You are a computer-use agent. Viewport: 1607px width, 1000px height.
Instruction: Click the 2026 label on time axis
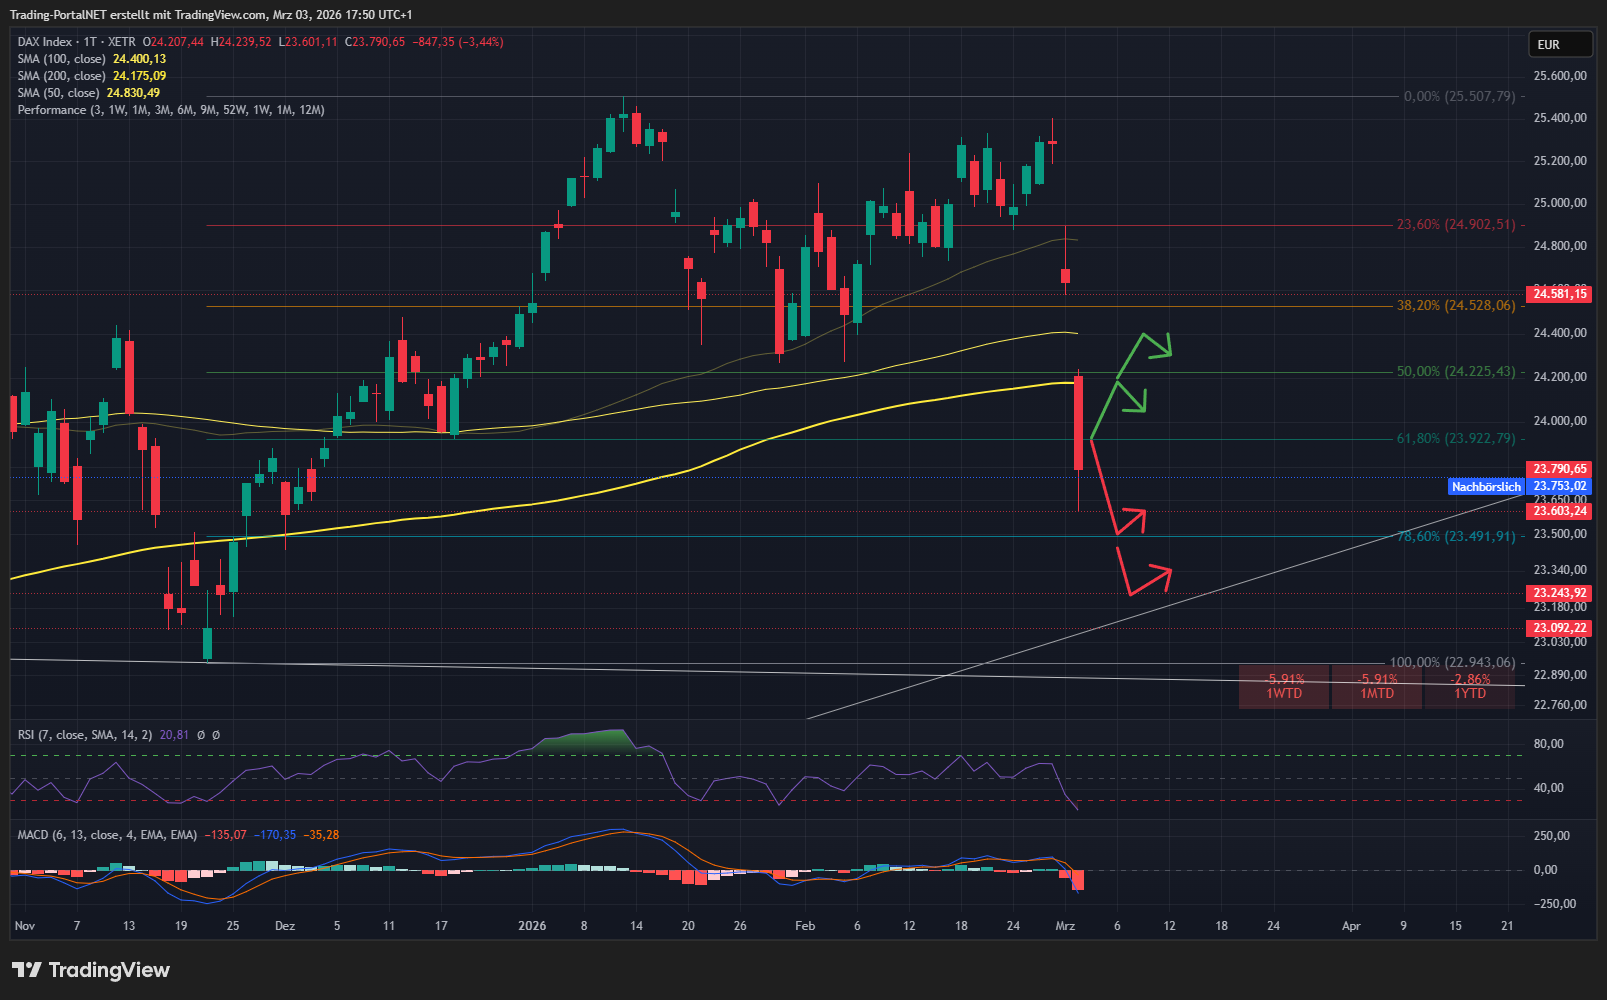pyautogui.click(x=532, y=926)
